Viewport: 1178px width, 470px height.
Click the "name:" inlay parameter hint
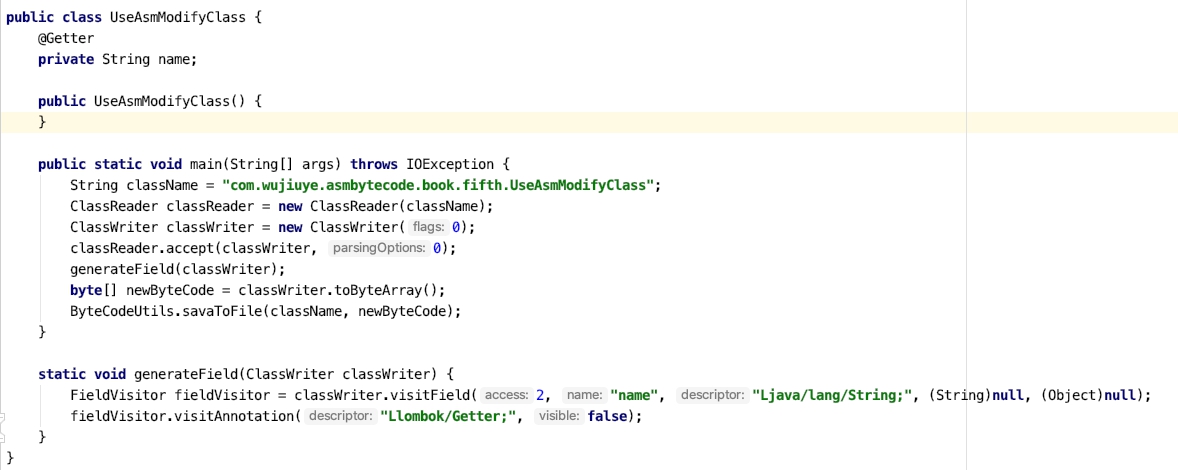coord(584,395)
